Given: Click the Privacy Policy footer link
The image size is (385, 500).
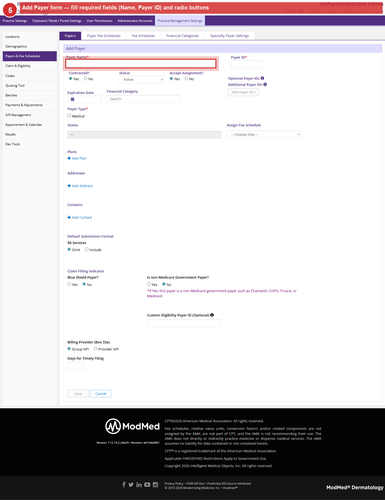Looking at the screenshot, I should 174,483.
